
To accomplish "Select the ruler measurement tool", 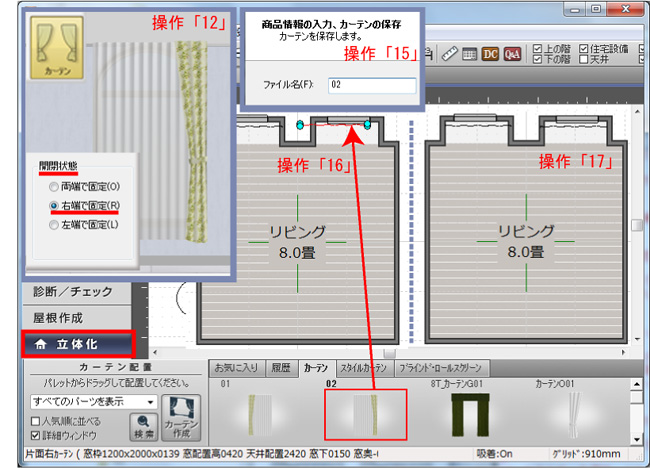I will coord(449,53).
